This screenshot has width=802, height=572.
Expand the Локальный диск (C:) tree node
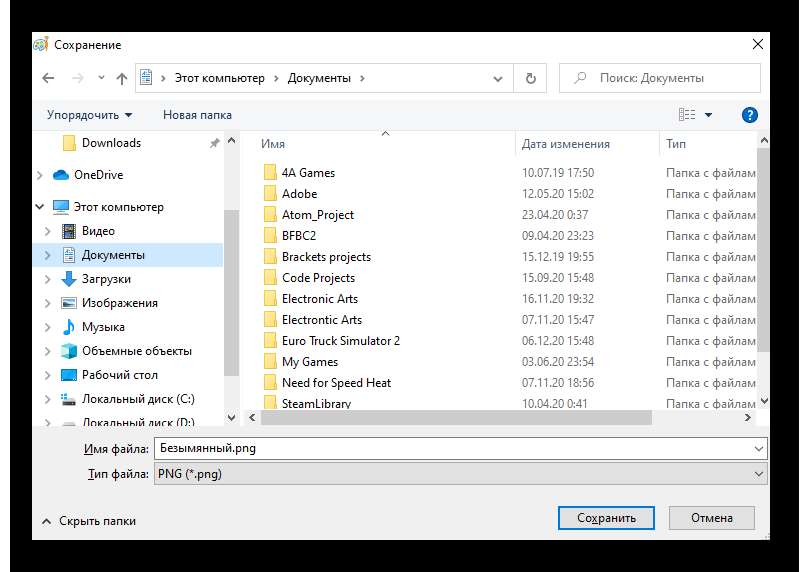47,399
